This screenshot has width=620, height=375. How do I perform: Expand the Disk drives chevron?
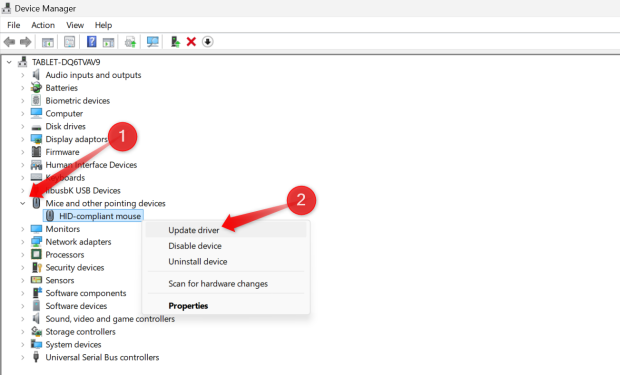click(x=23, y=126)
